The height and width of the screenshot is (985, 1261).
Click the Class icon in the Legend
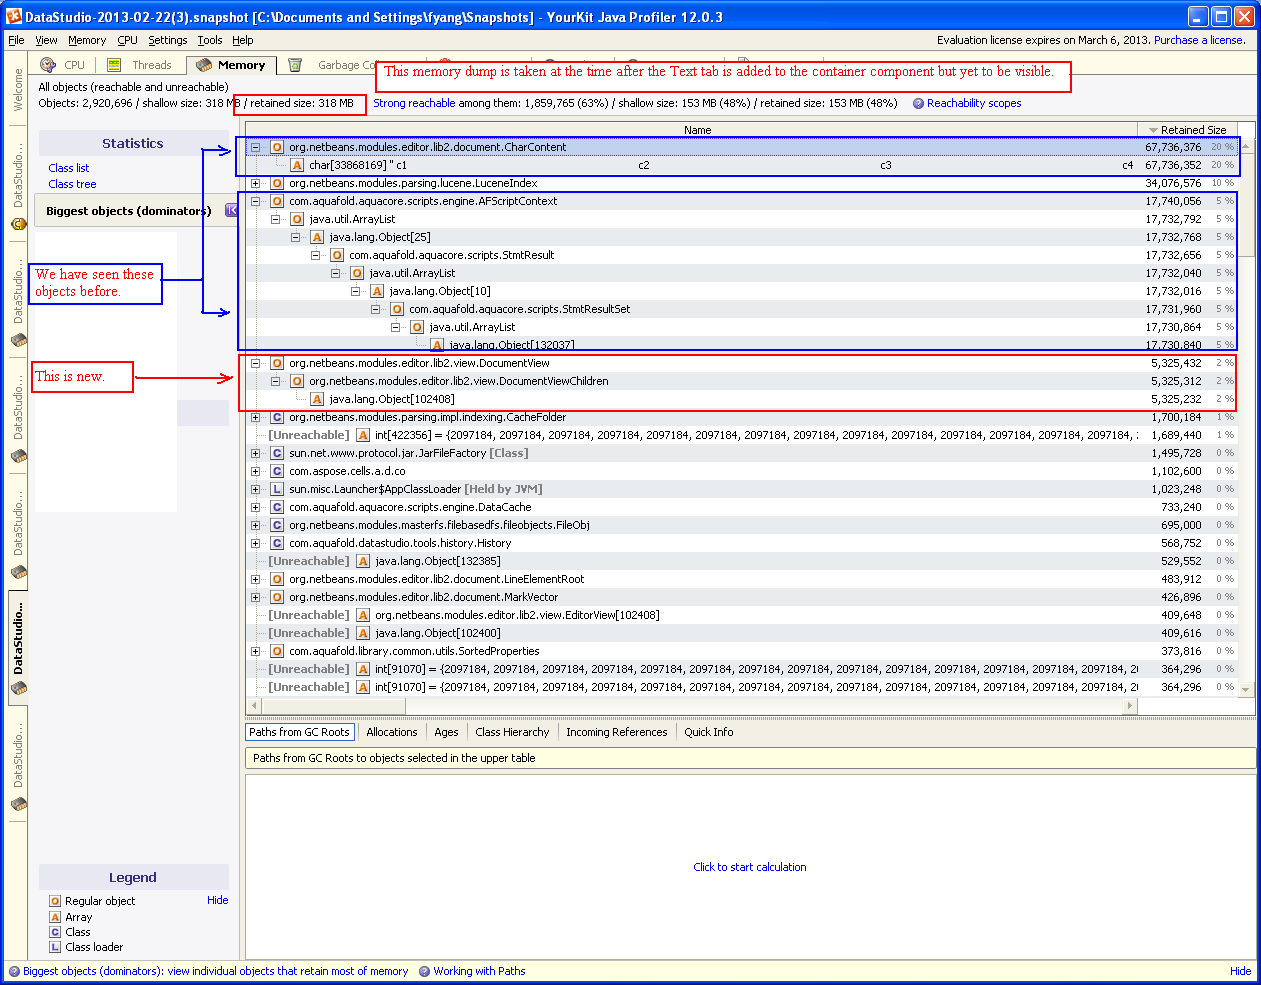click(55, 932)
